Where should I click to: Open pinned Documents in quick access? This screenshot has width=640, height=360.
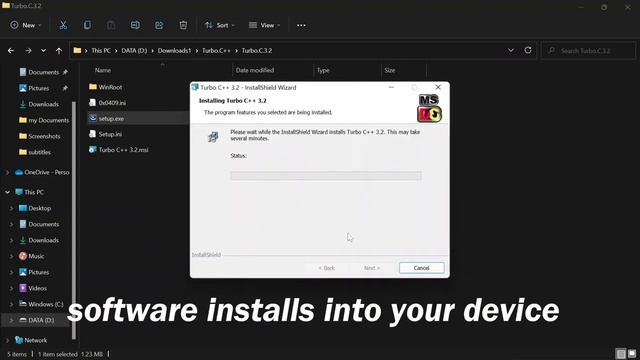(43, 72)
